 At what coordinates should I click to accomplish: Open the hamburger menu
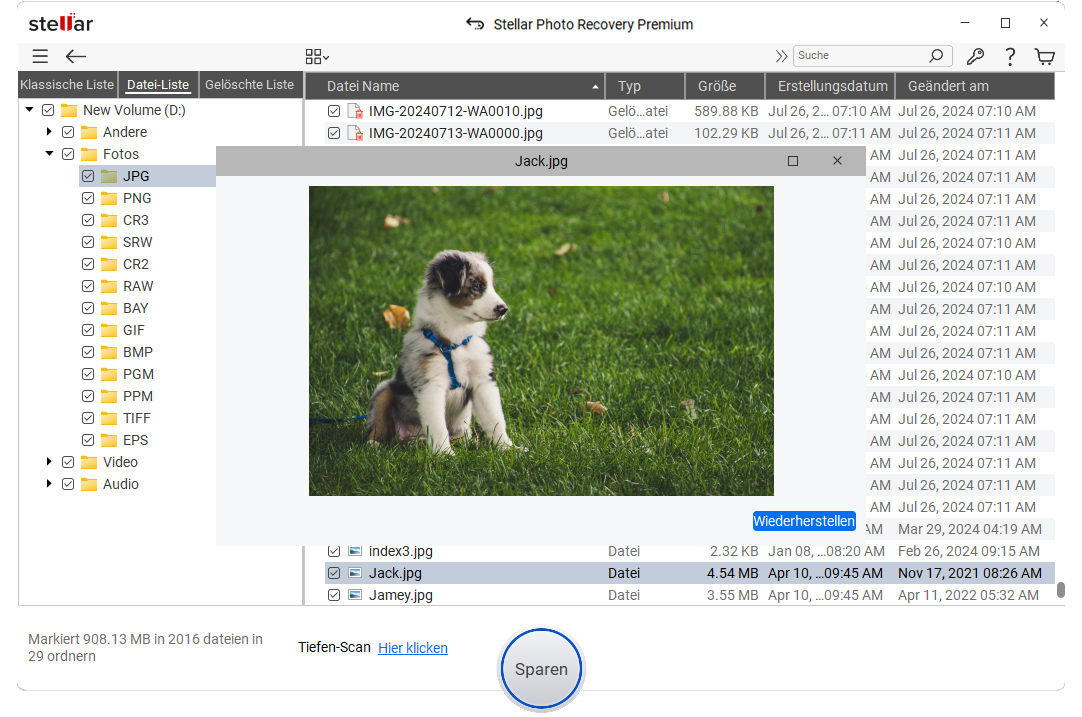[x=40, y=57]
